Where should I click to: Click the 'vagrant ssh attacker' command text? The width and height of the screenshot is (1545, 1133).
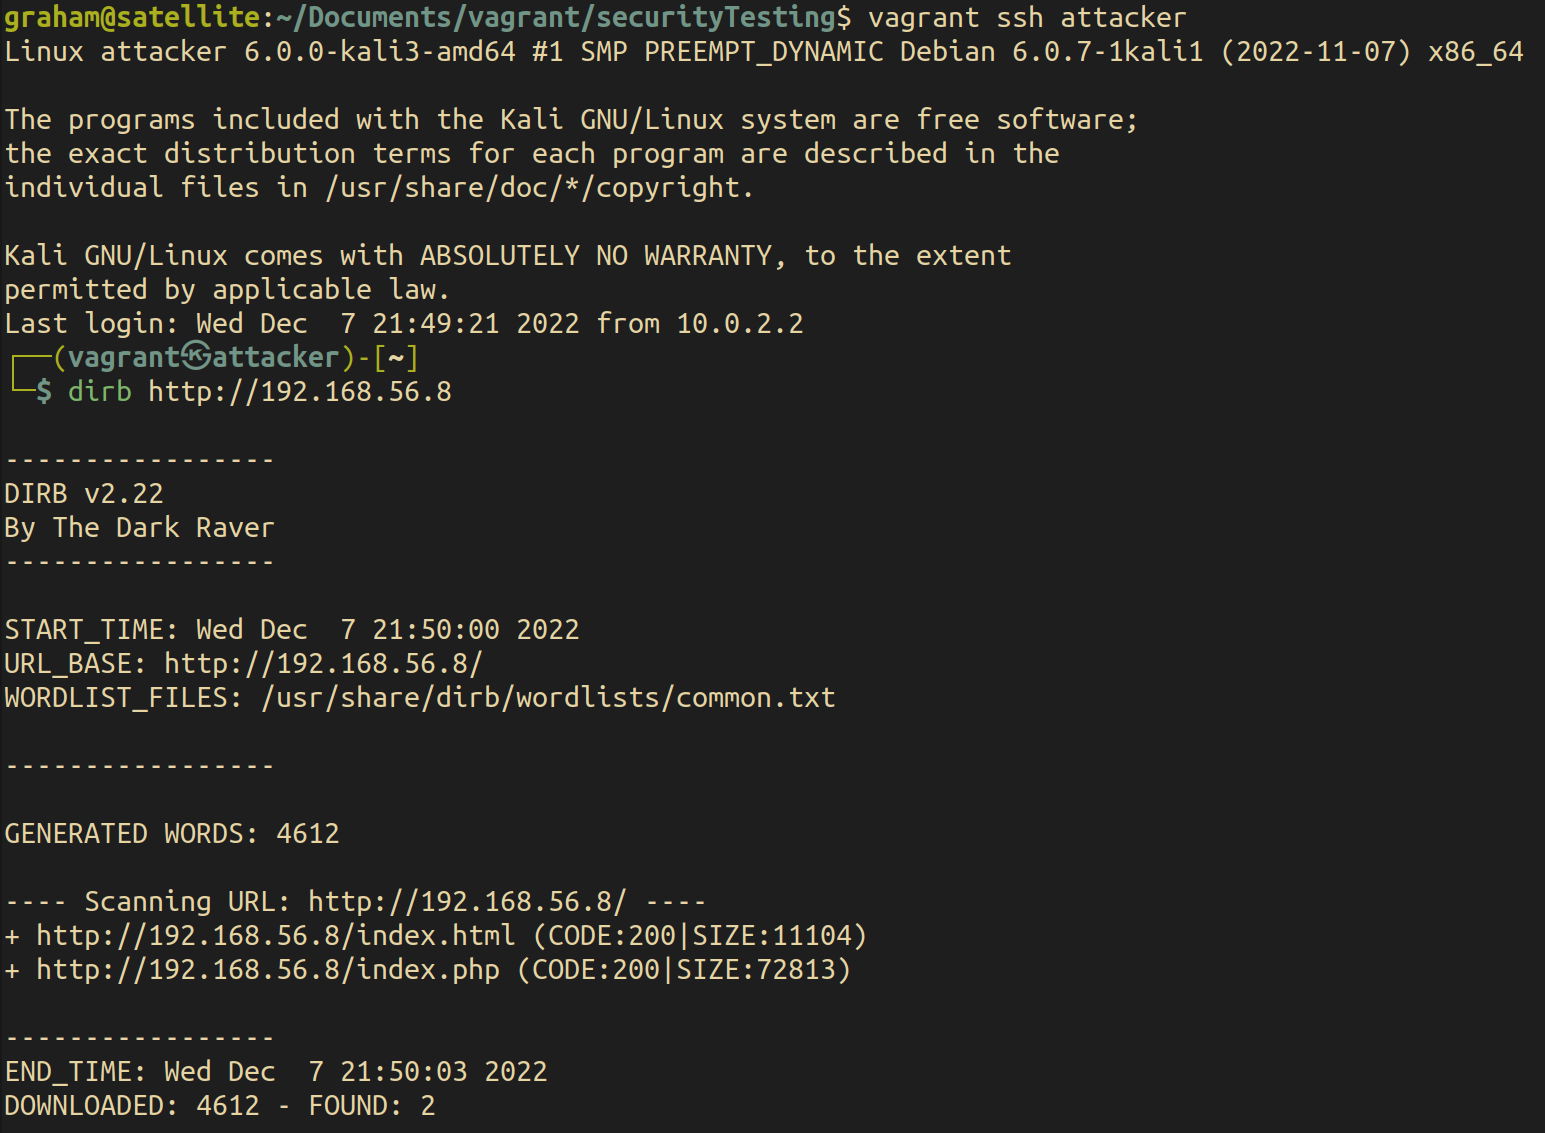coord(1026,18)
